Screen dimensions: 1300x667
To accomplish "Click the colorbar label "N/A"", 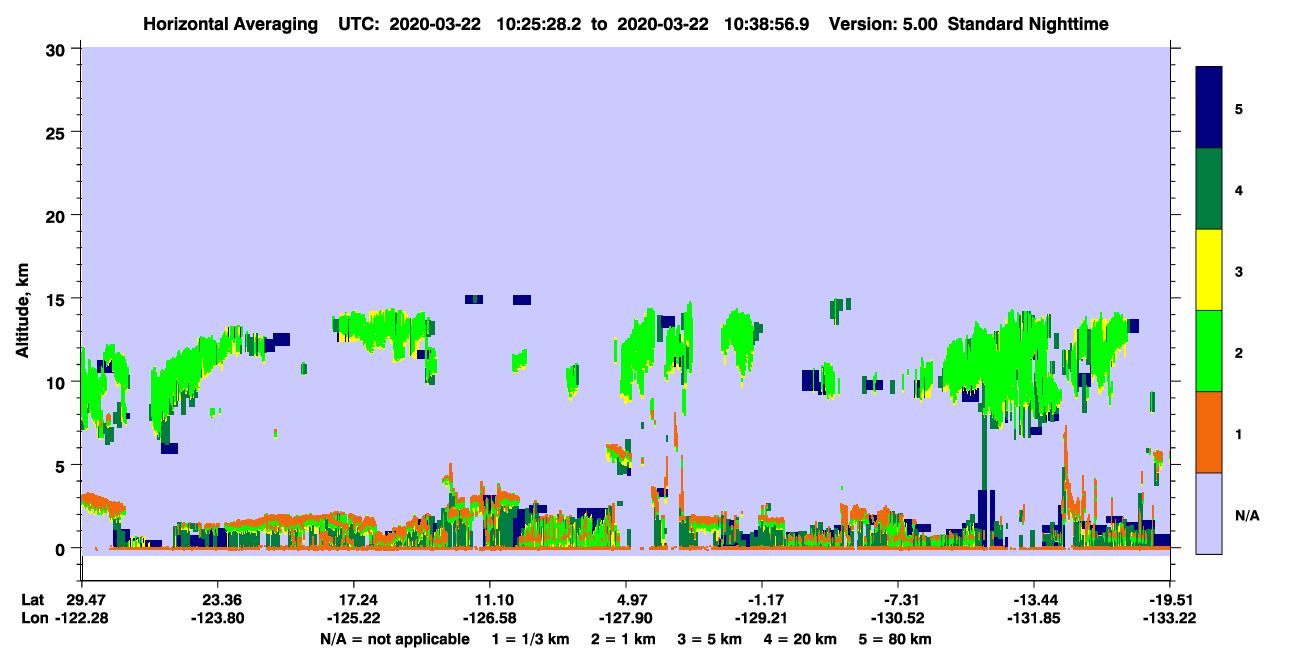I will [x=1247, y=515].
